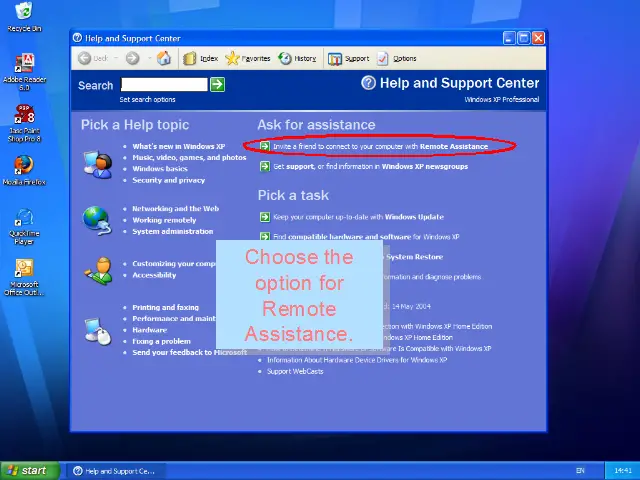Select Adobe Reader 6.0 desktop icon

(x=24, y=72)
